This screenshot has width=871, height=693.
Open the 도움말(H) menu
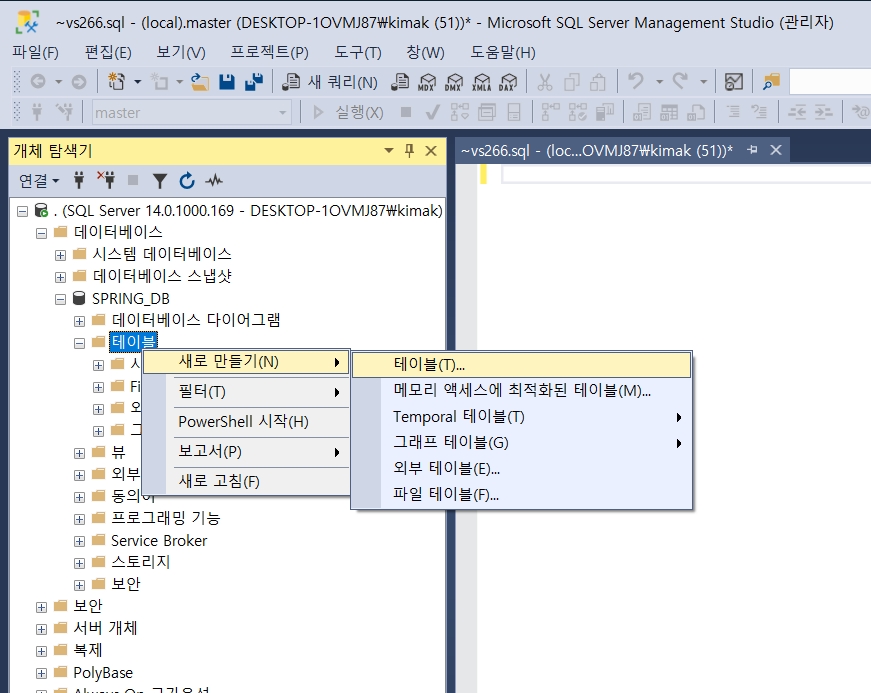[503, 52]
